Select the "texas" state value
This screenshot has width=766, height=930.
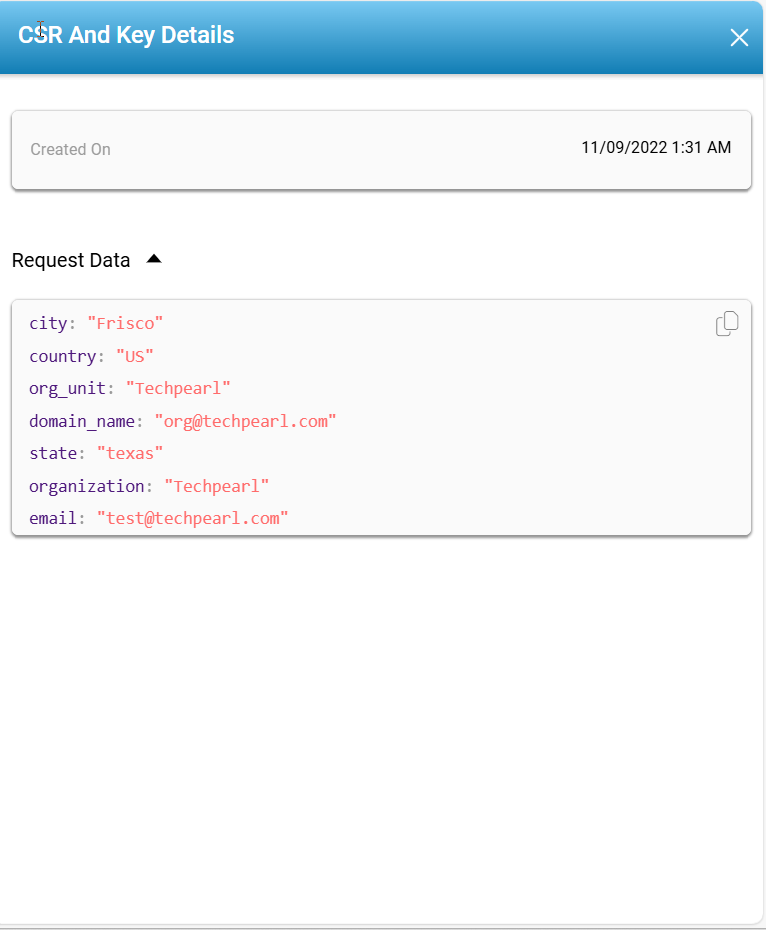coord(130,453)
